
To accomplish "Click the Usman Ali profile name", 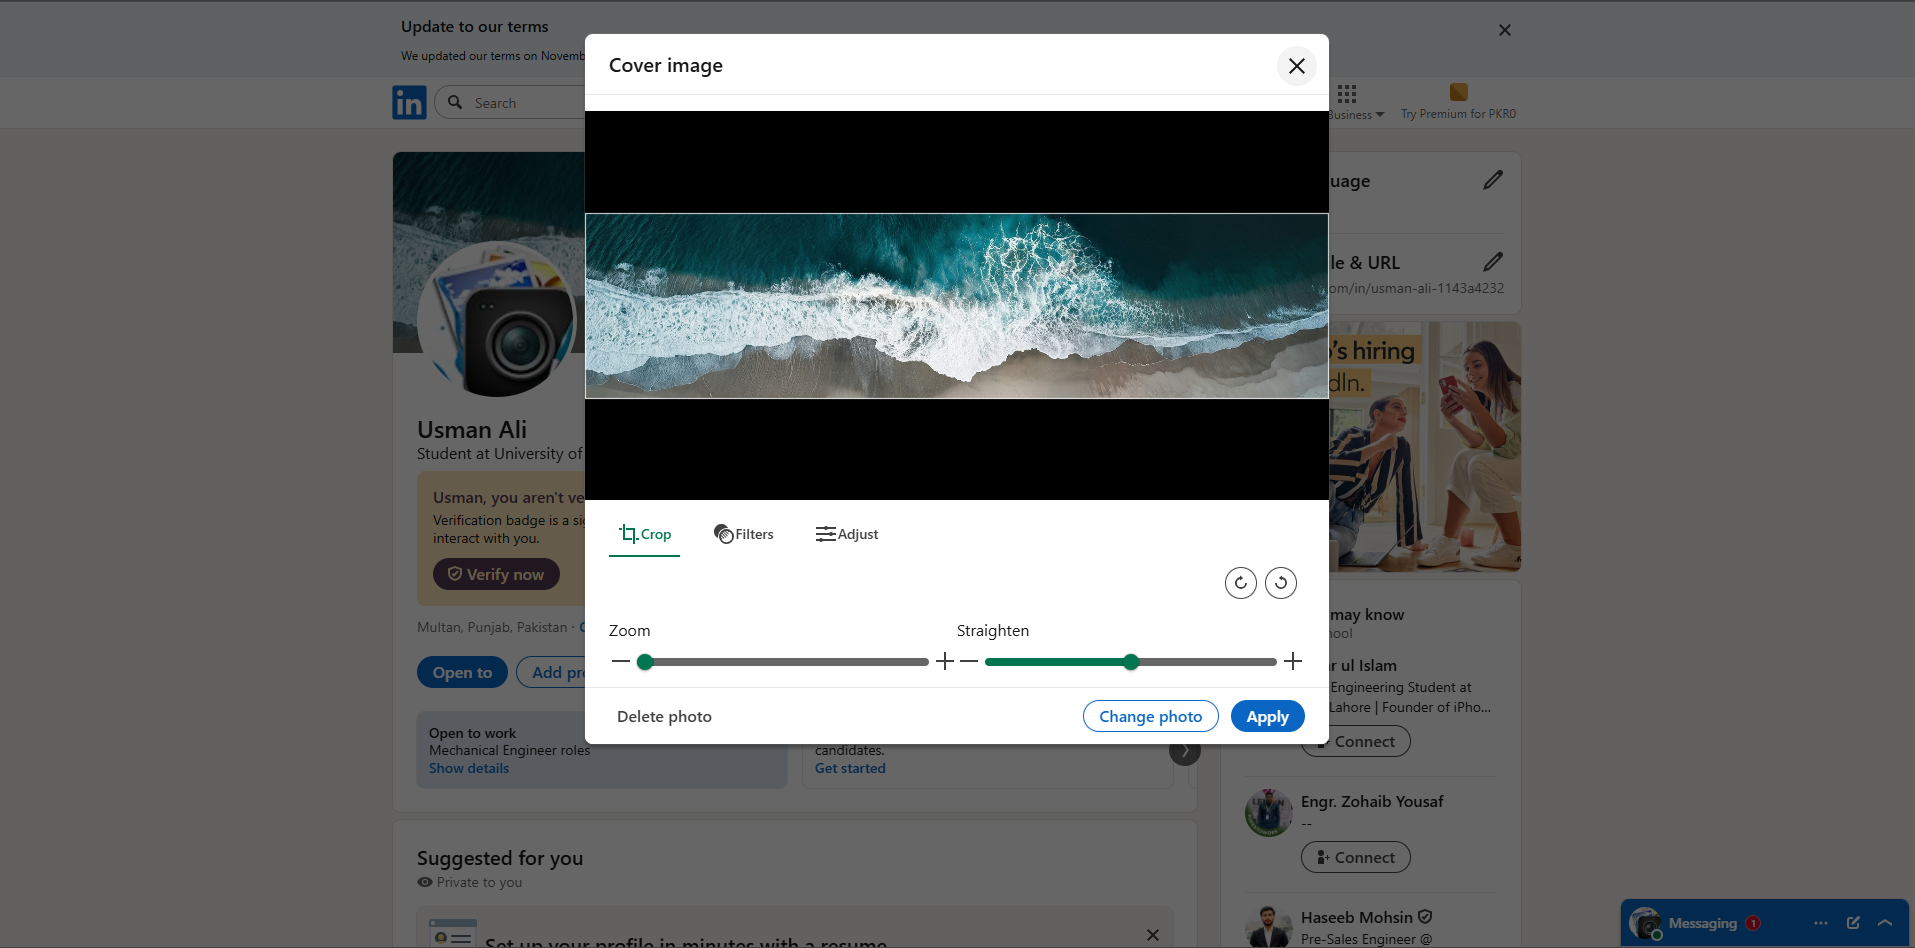I will 472,430.
